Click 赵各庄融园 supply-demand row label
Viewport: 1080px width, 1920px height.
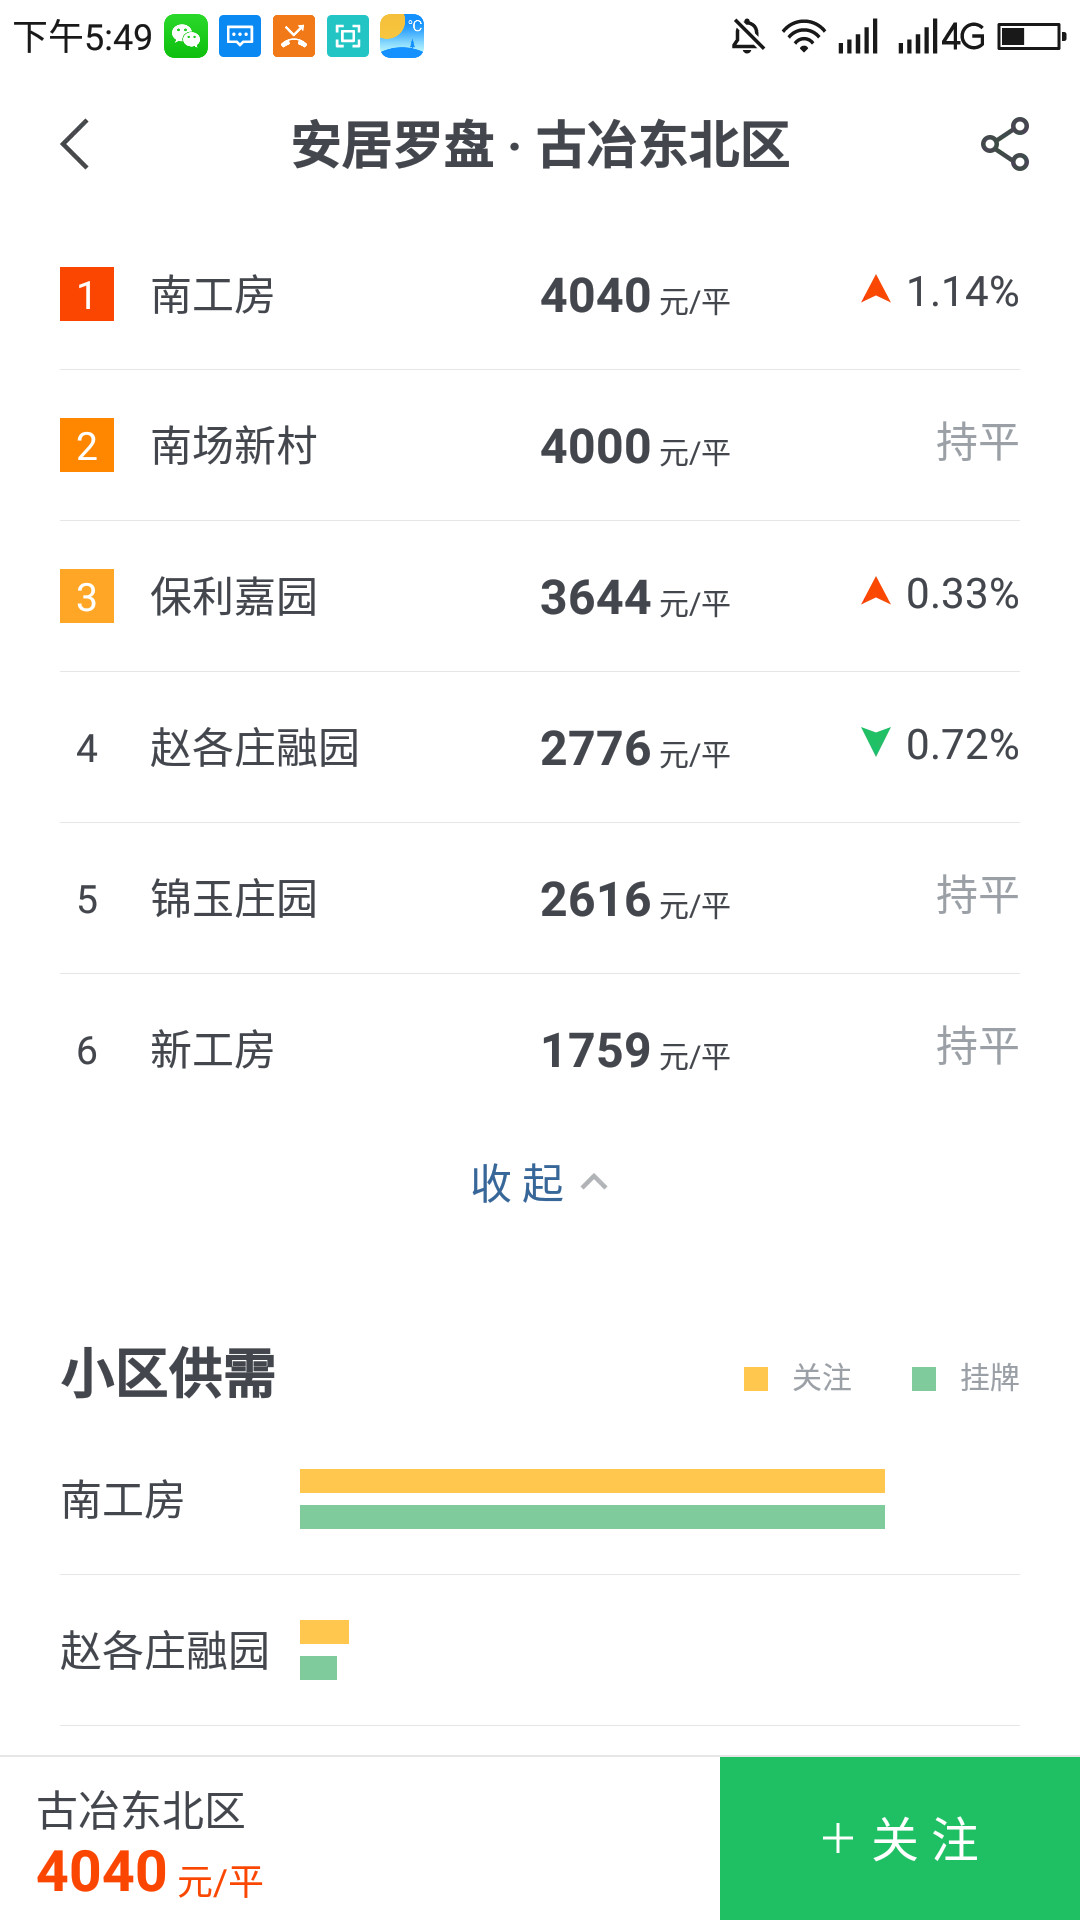(x=165, y=1651)
